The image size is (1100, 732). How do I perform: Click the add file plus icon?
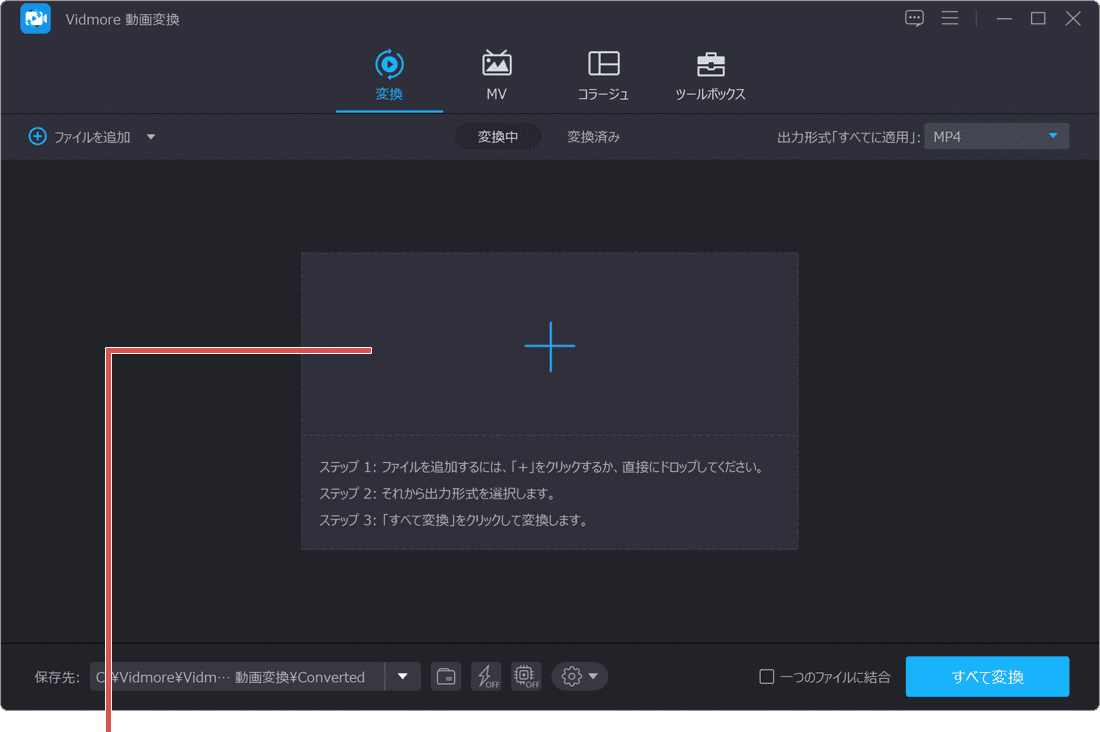pos(550,347)
